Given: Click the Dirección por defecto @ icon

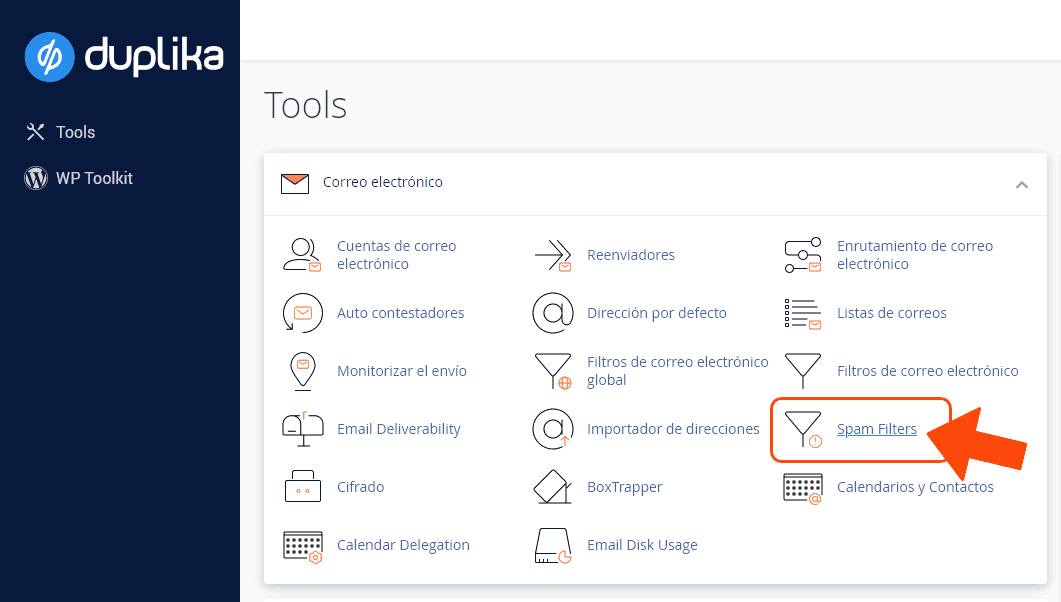Looking at the screenshot, I should click(x=552, y=313).
